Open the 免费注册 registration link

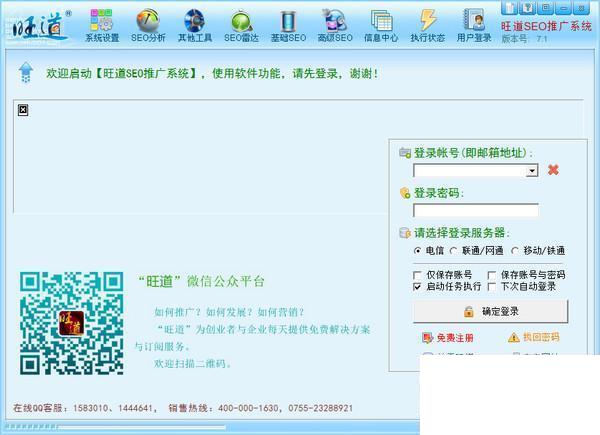455,337
